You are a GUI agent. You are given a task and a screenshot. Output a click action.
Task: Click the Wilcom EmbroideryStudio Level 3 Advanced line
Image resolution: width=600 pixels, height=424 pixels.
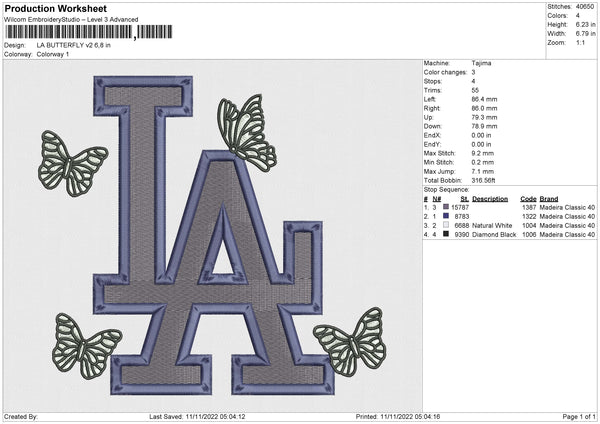(71, 20)
